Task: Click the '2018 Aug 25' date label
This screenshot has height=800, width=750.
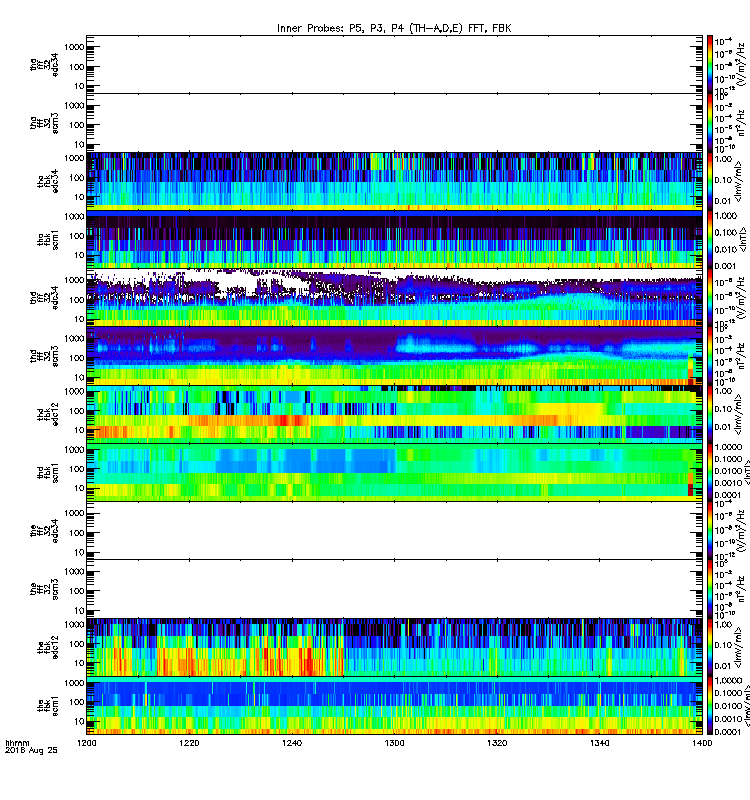Action: click(x=31, y=751)
